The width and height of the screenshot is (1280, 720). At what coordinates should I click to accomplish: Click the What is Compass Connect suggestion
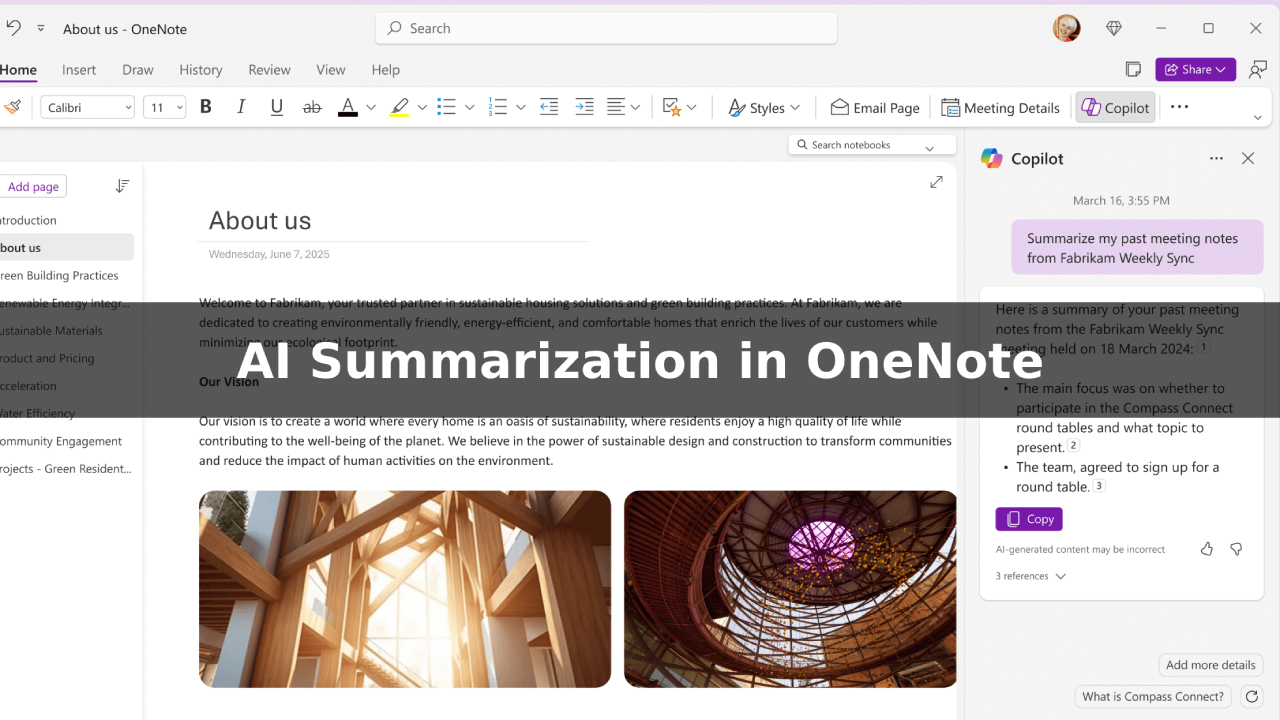[1153, 696]
